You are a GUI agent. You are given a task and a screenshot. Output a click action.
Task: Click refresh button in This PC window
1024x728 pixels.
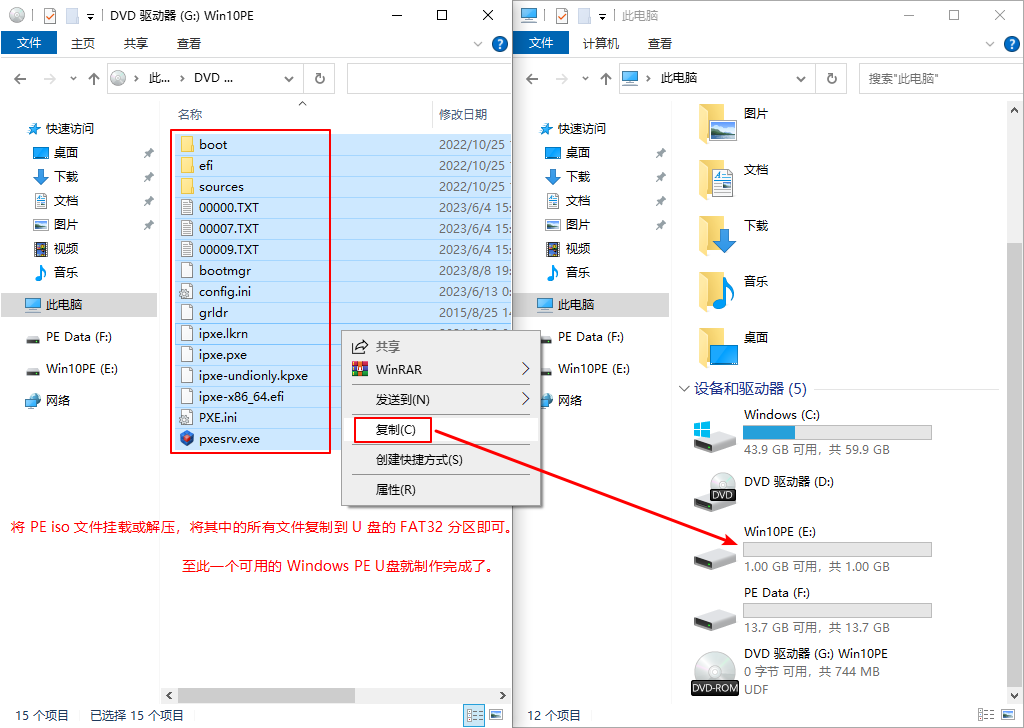[x=831, y=78]
